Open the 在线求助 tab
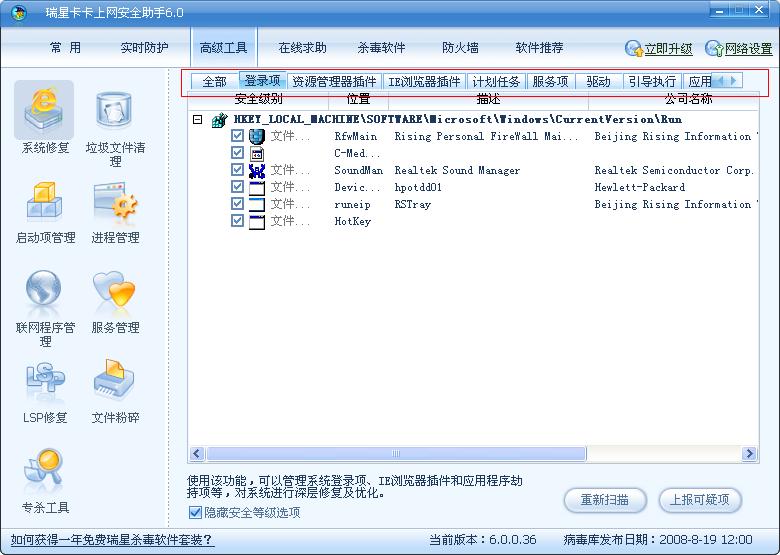The width and height of the screenshot is (780, 555). [x=302, y=48]
